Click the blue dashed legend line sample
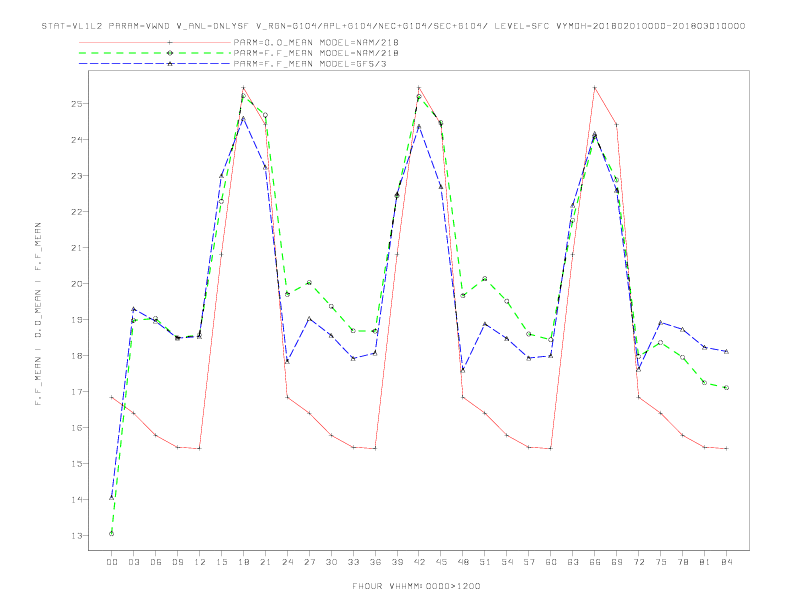 155,64
